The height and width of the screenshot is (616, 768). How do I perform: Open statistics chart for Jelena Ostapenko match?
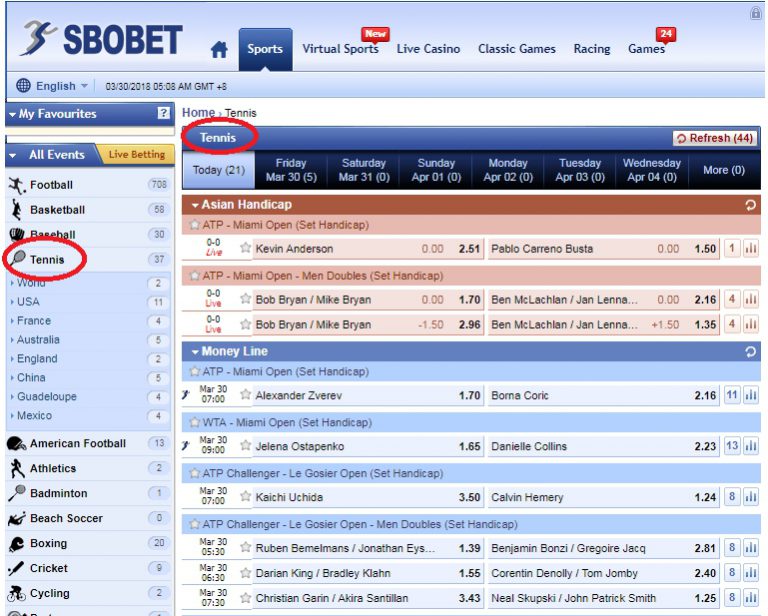pos(751,446)
